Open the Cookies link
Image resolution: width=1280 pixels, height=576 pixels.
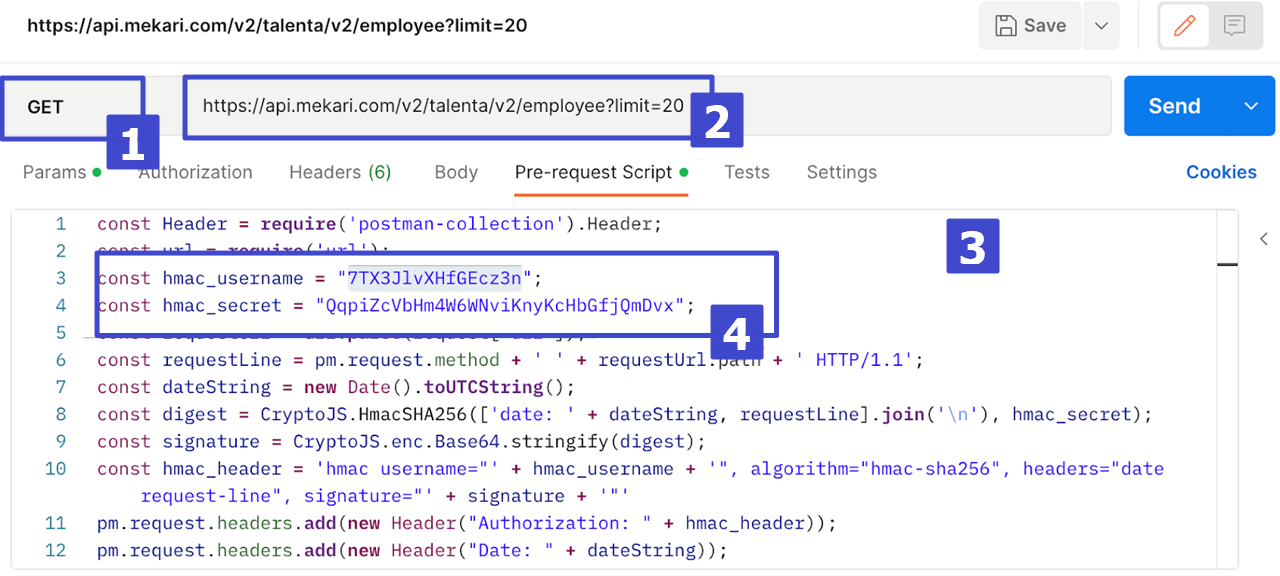[1221, 172]
